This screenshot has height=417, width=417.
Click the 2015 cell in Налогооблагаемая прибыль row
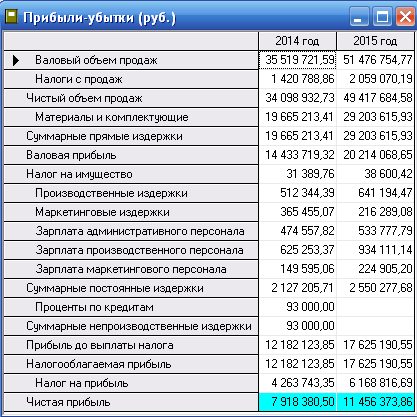375,364
